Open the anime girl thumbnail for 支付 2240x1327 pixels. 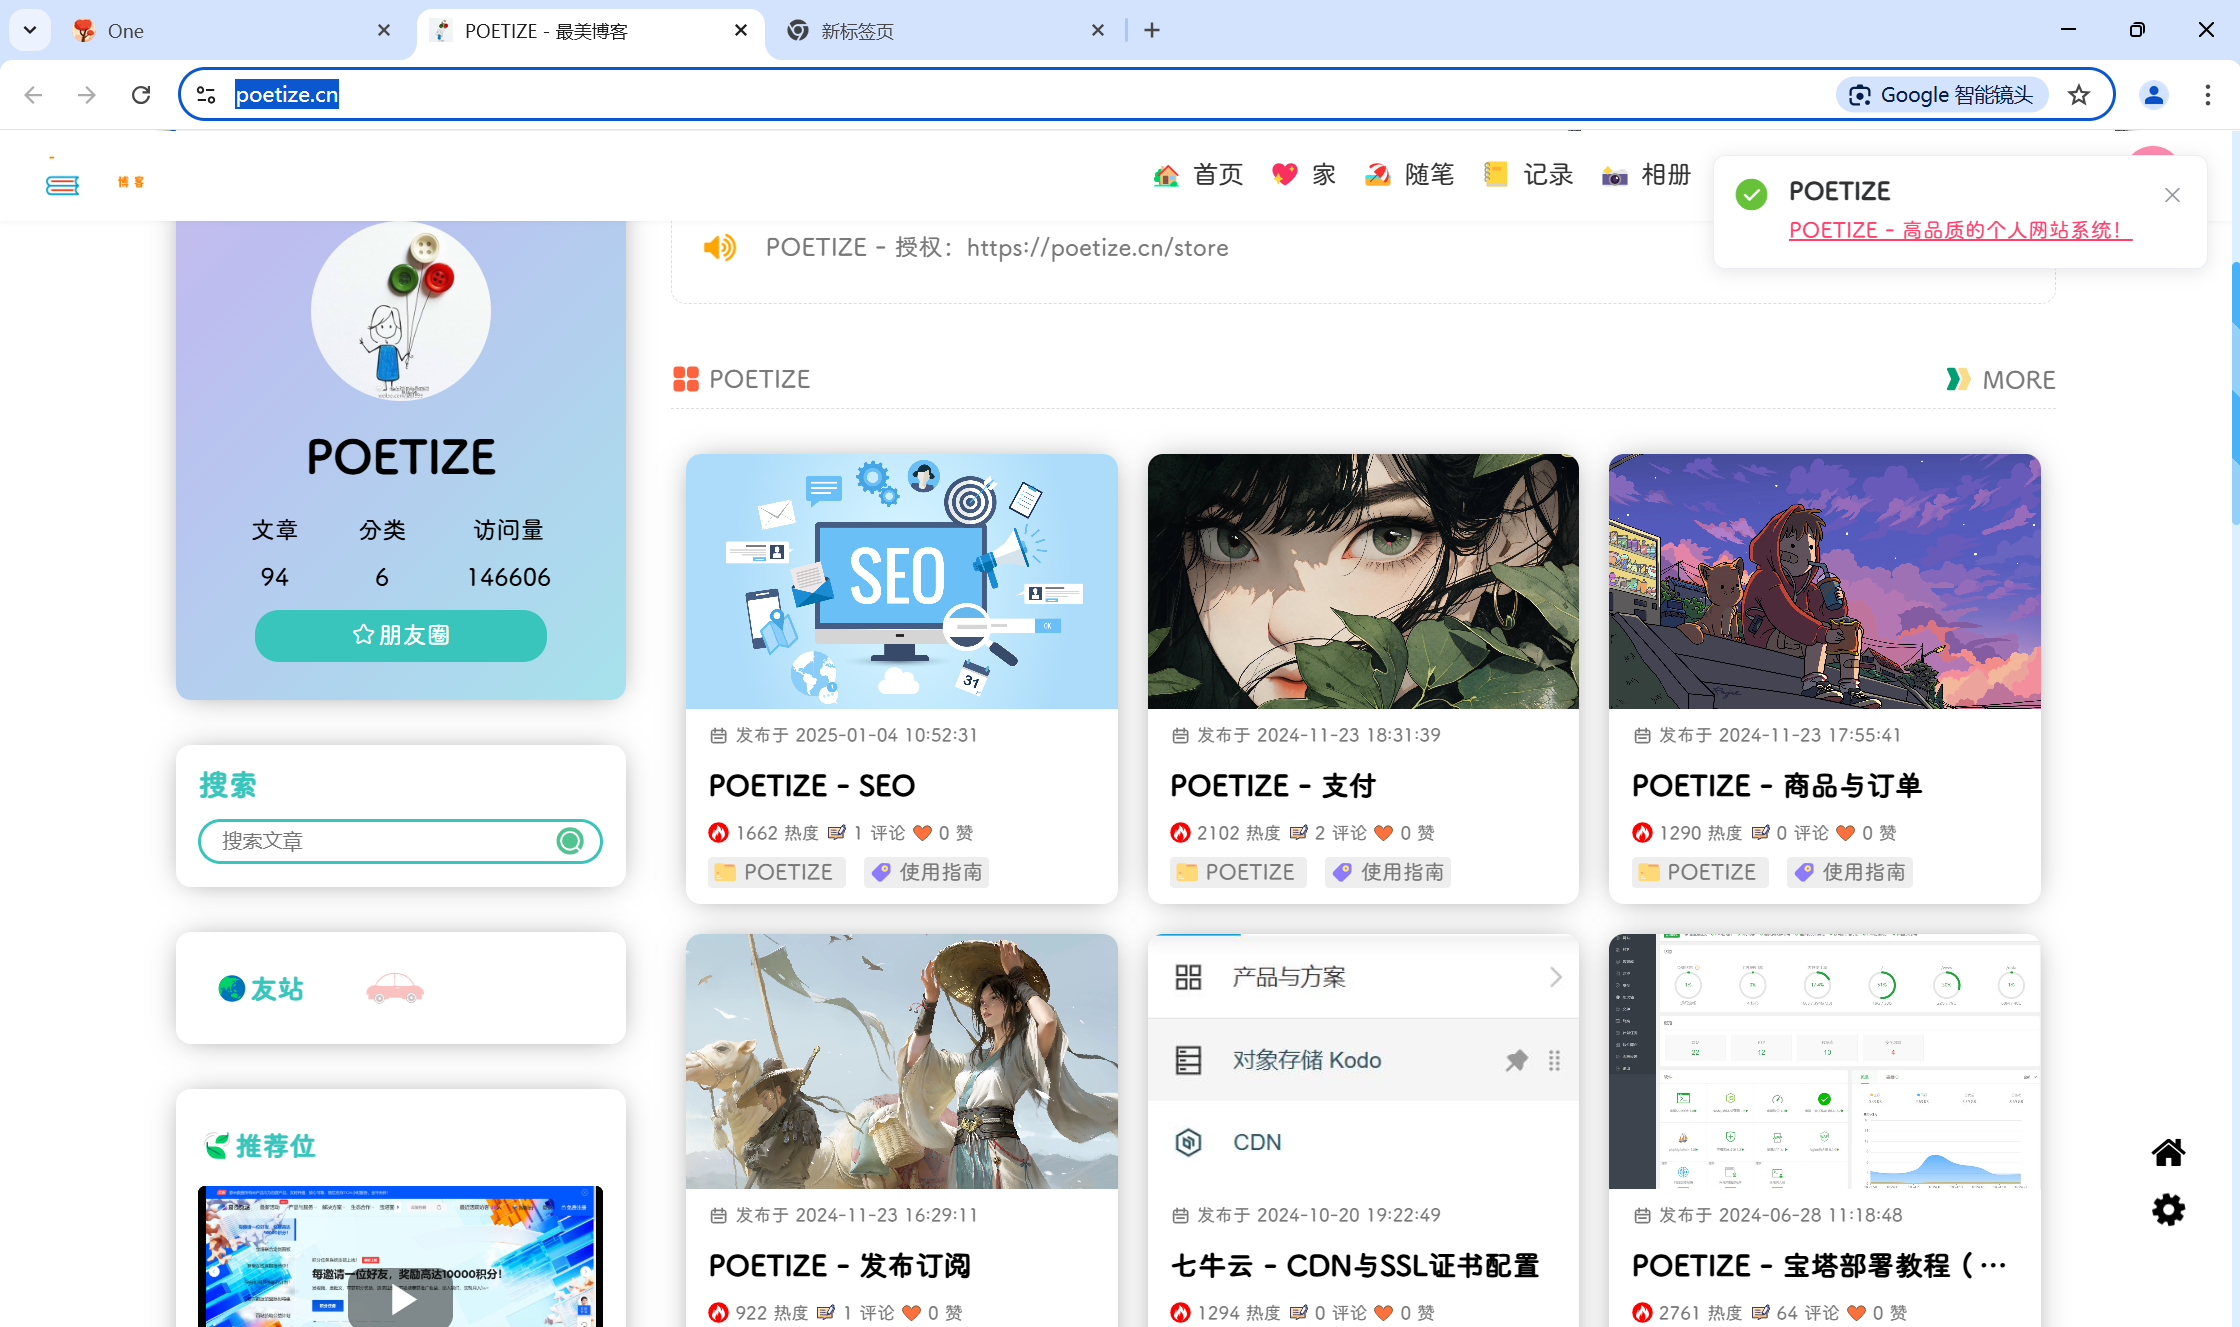(1363, 582)
